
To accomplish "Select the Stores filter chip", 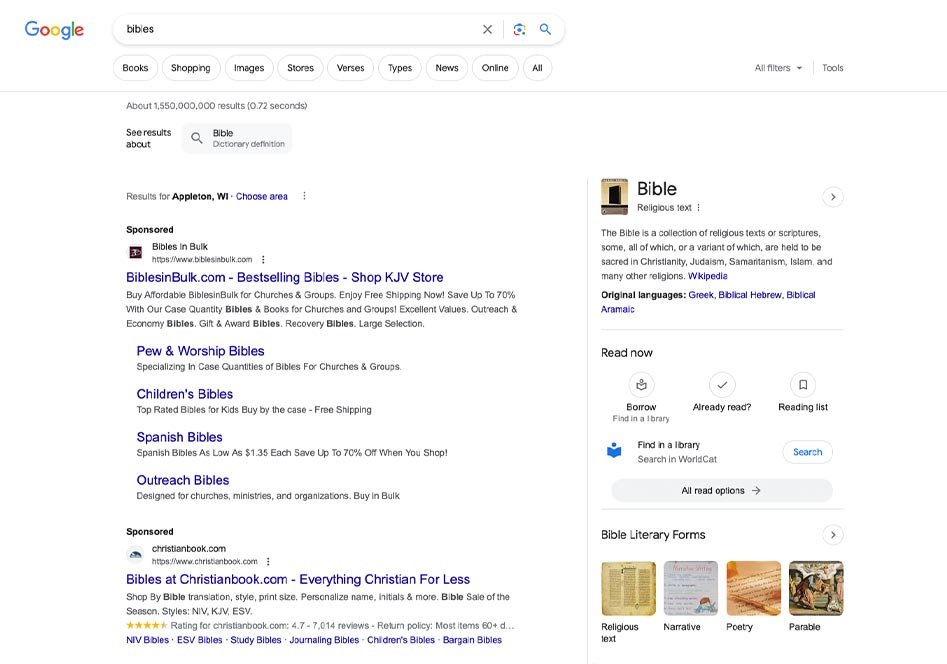I will point(300,68).
